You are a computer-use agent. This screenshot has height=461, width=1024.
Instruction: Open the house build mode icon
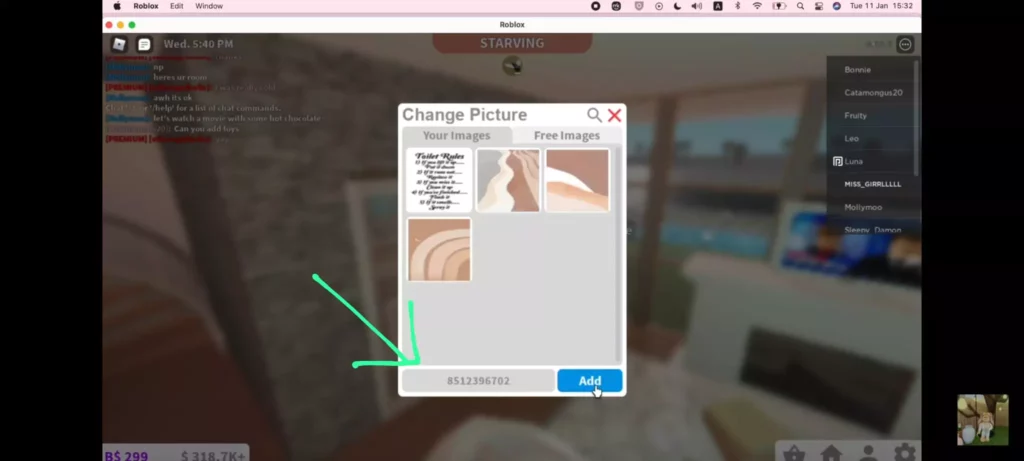pyautogui.click(x=831, y=453)
